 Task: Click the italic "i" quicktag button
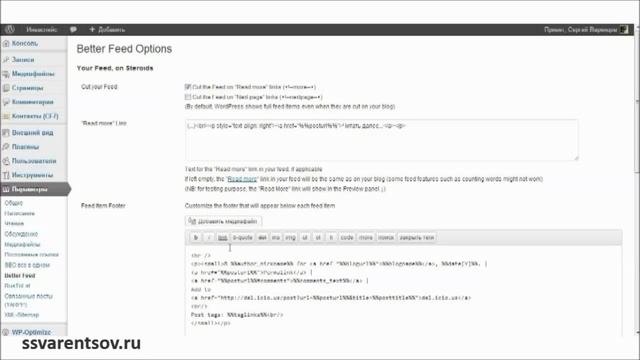(x=209, y=238)
